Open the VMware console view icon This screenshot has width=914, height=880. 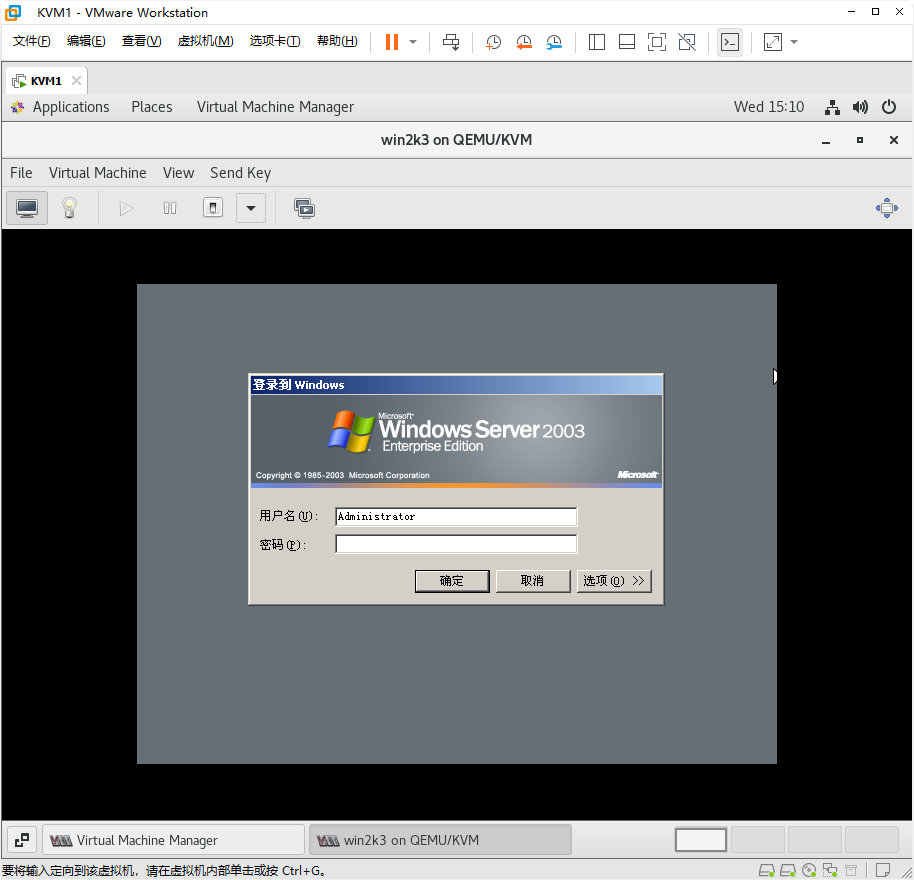(x=730, y=42)
